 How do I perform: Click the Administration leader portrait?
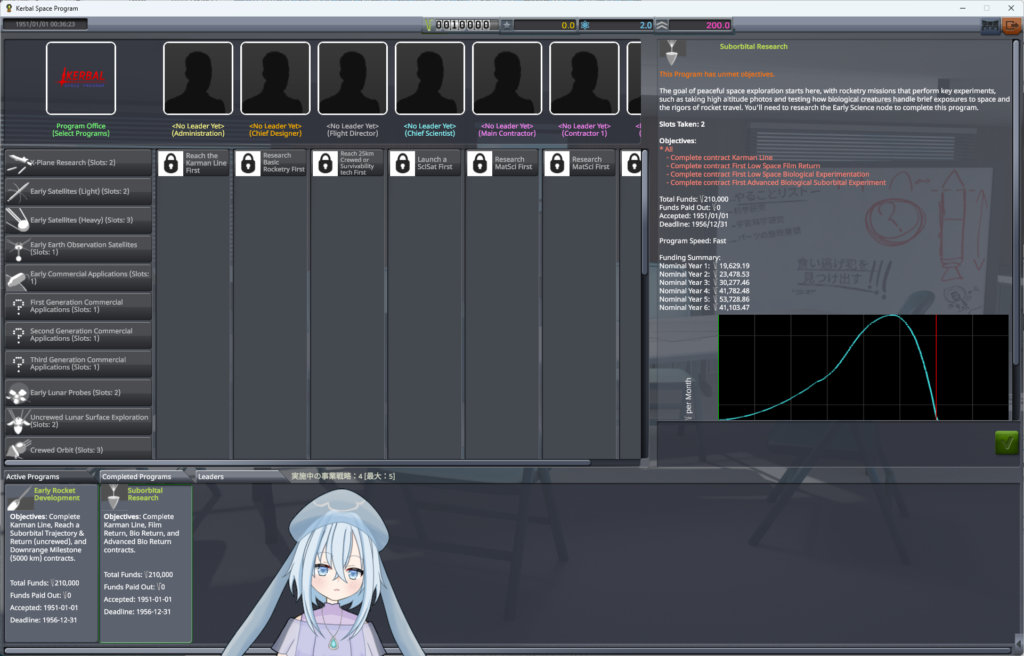(198, 78)
